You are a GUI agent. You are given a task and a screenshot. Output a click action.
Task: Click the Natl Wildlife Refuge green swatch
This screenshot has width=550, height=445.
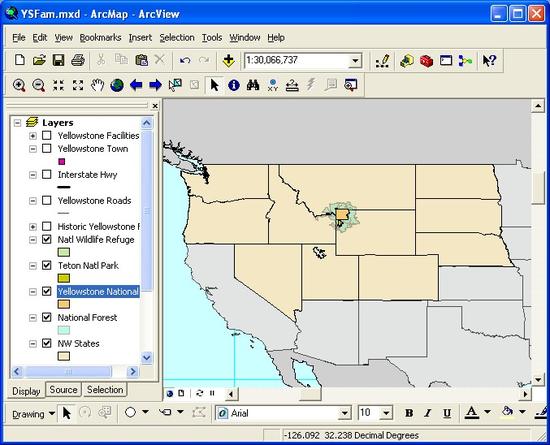pos(63,252)
